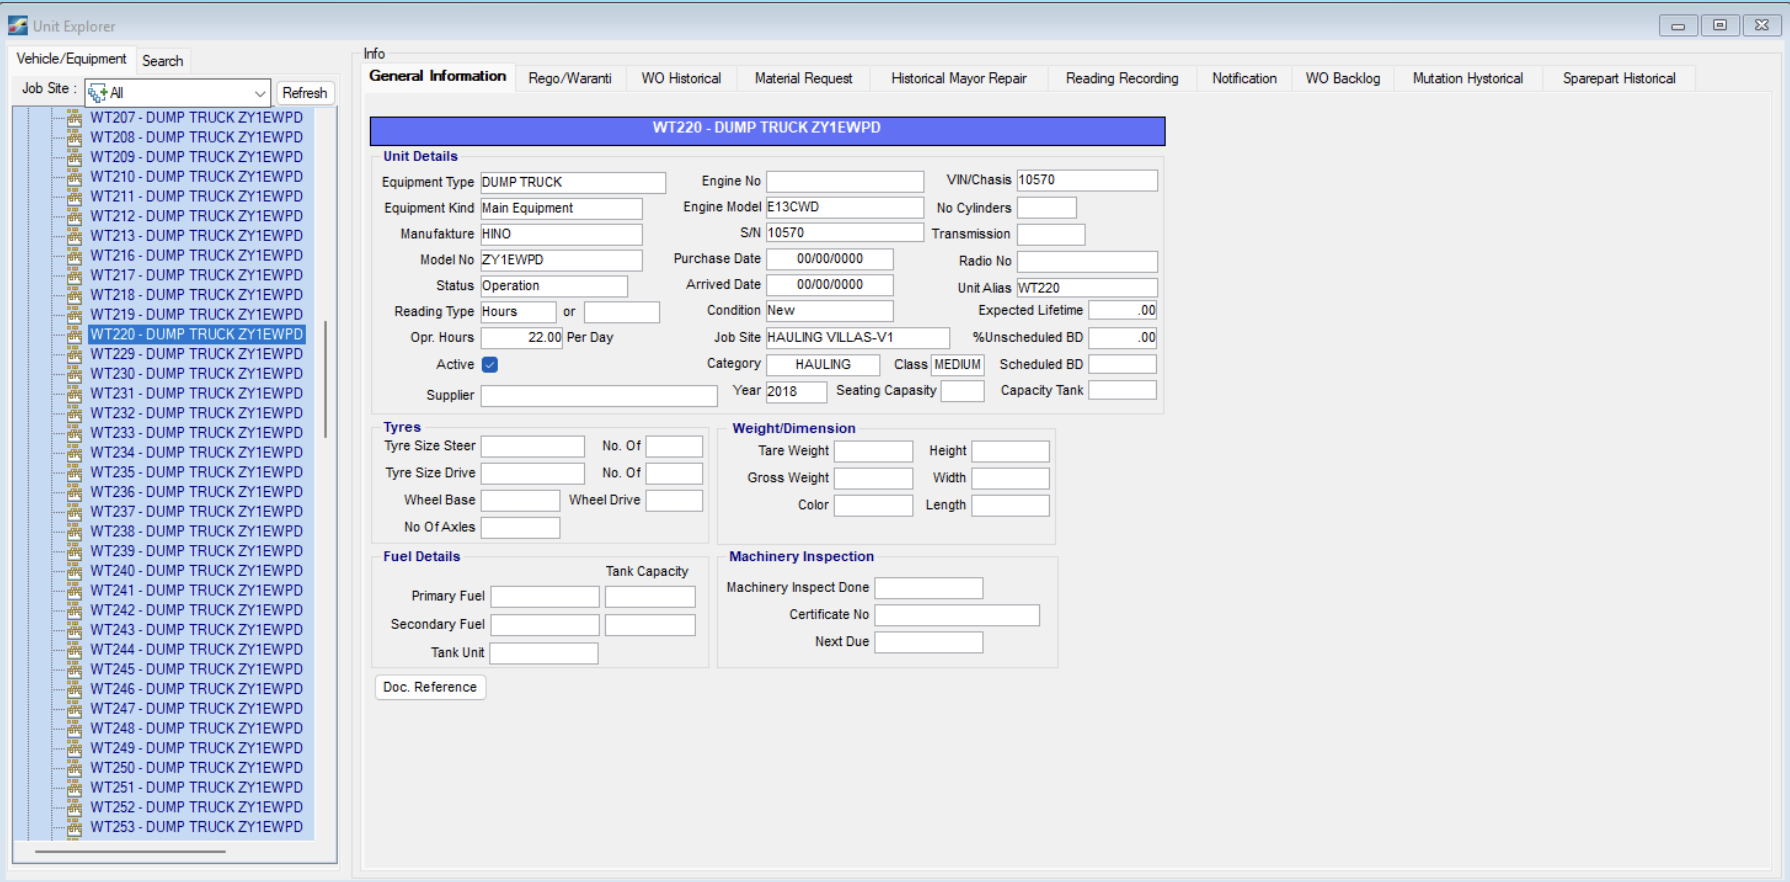Select WT229 - DUMP TRUCK in the tree
Viewport: 1790px width, 882px height.
coord(197,354)
